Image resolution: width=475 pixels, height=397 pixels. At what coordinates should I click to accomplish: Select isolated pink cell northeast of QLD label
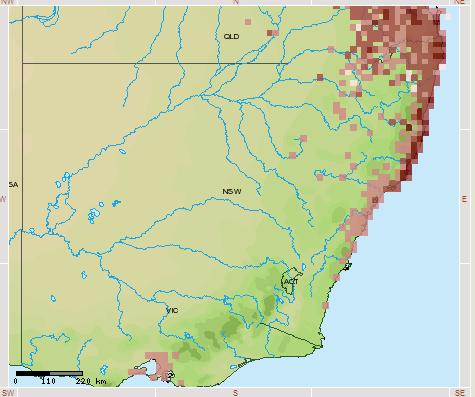coord(248,22)
